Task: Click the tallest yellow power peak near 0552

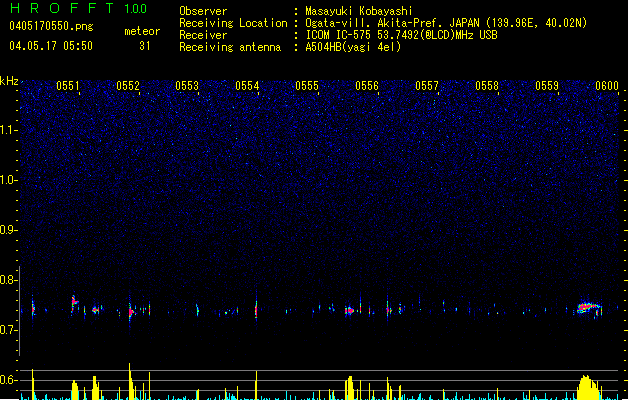Action: pyautogui.click(x=130, y=381)
